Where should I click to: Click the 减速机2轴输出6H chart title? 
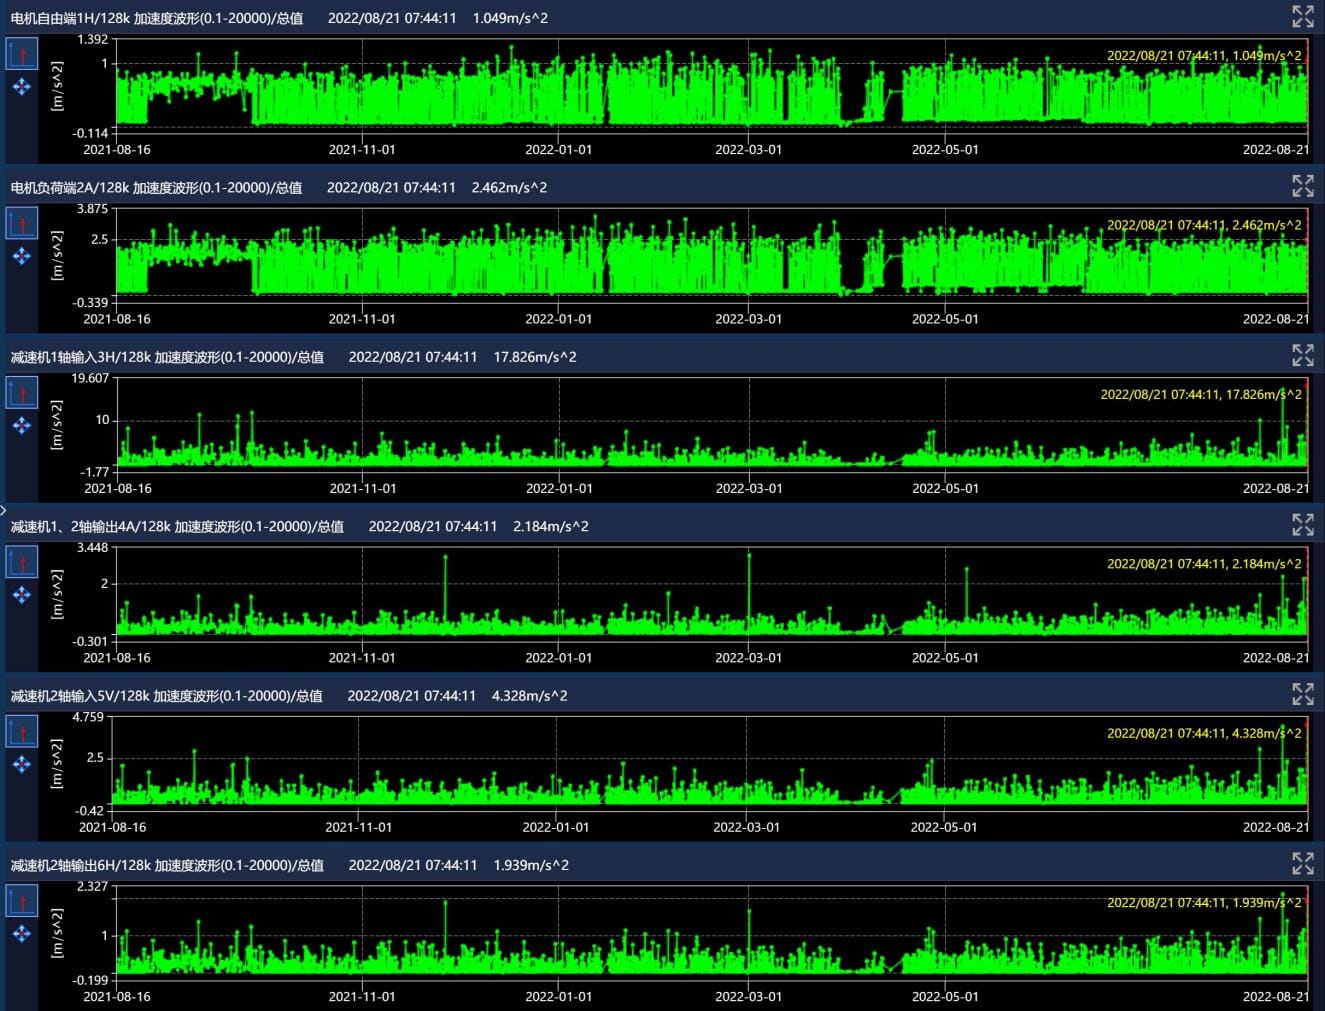tap(167, 865)
